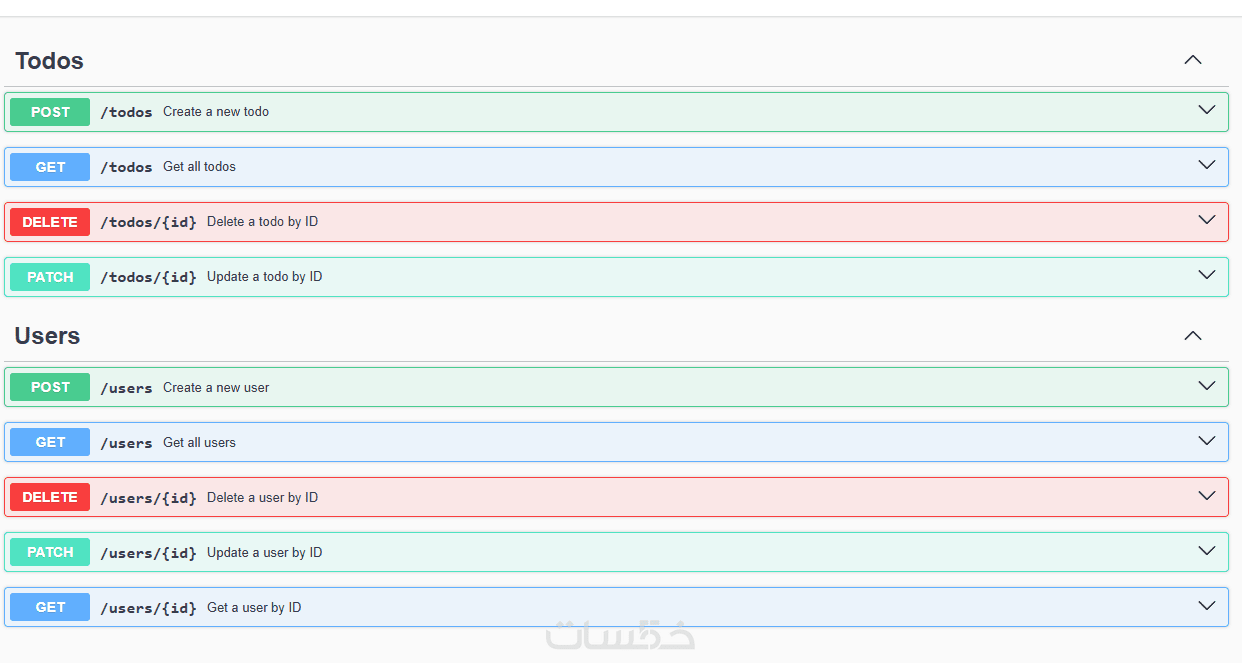The width and height of the screenshot is (1242, 663).
Task: Click the 'Get all todos' description
Action: pos(200,167)
